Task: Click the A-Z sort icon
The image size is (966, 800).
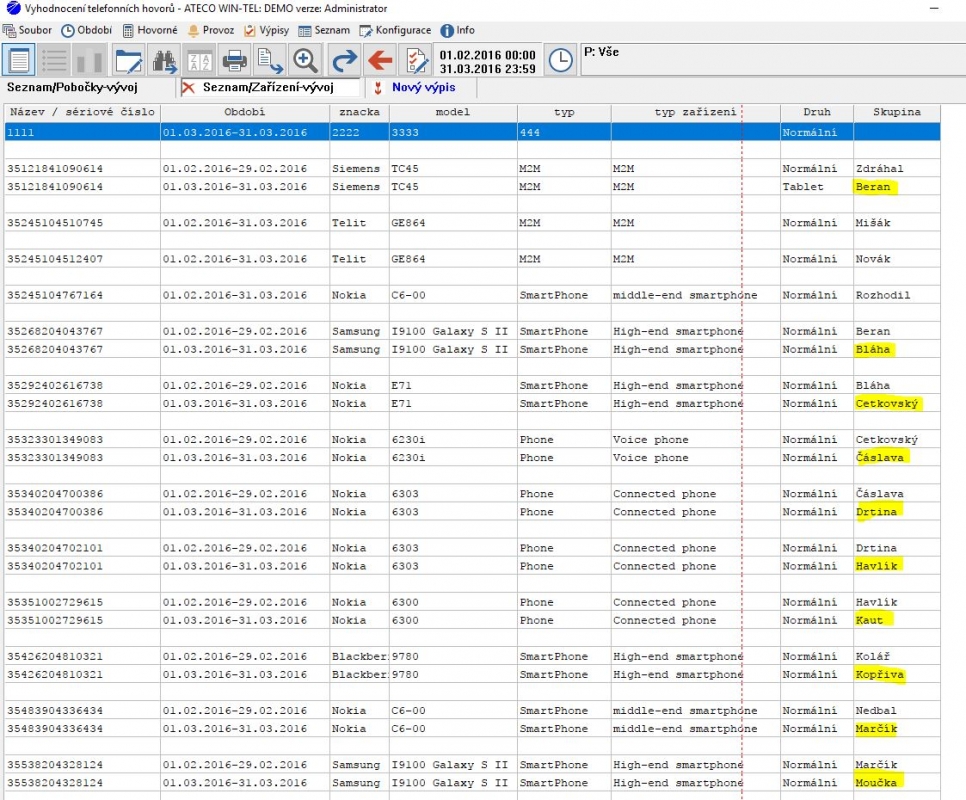Action: click(x=200, y=60)
